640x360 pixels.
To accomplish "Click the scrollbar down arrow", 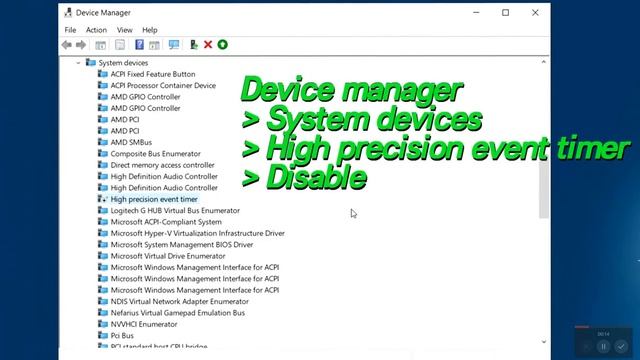I will tap(544, 342).
